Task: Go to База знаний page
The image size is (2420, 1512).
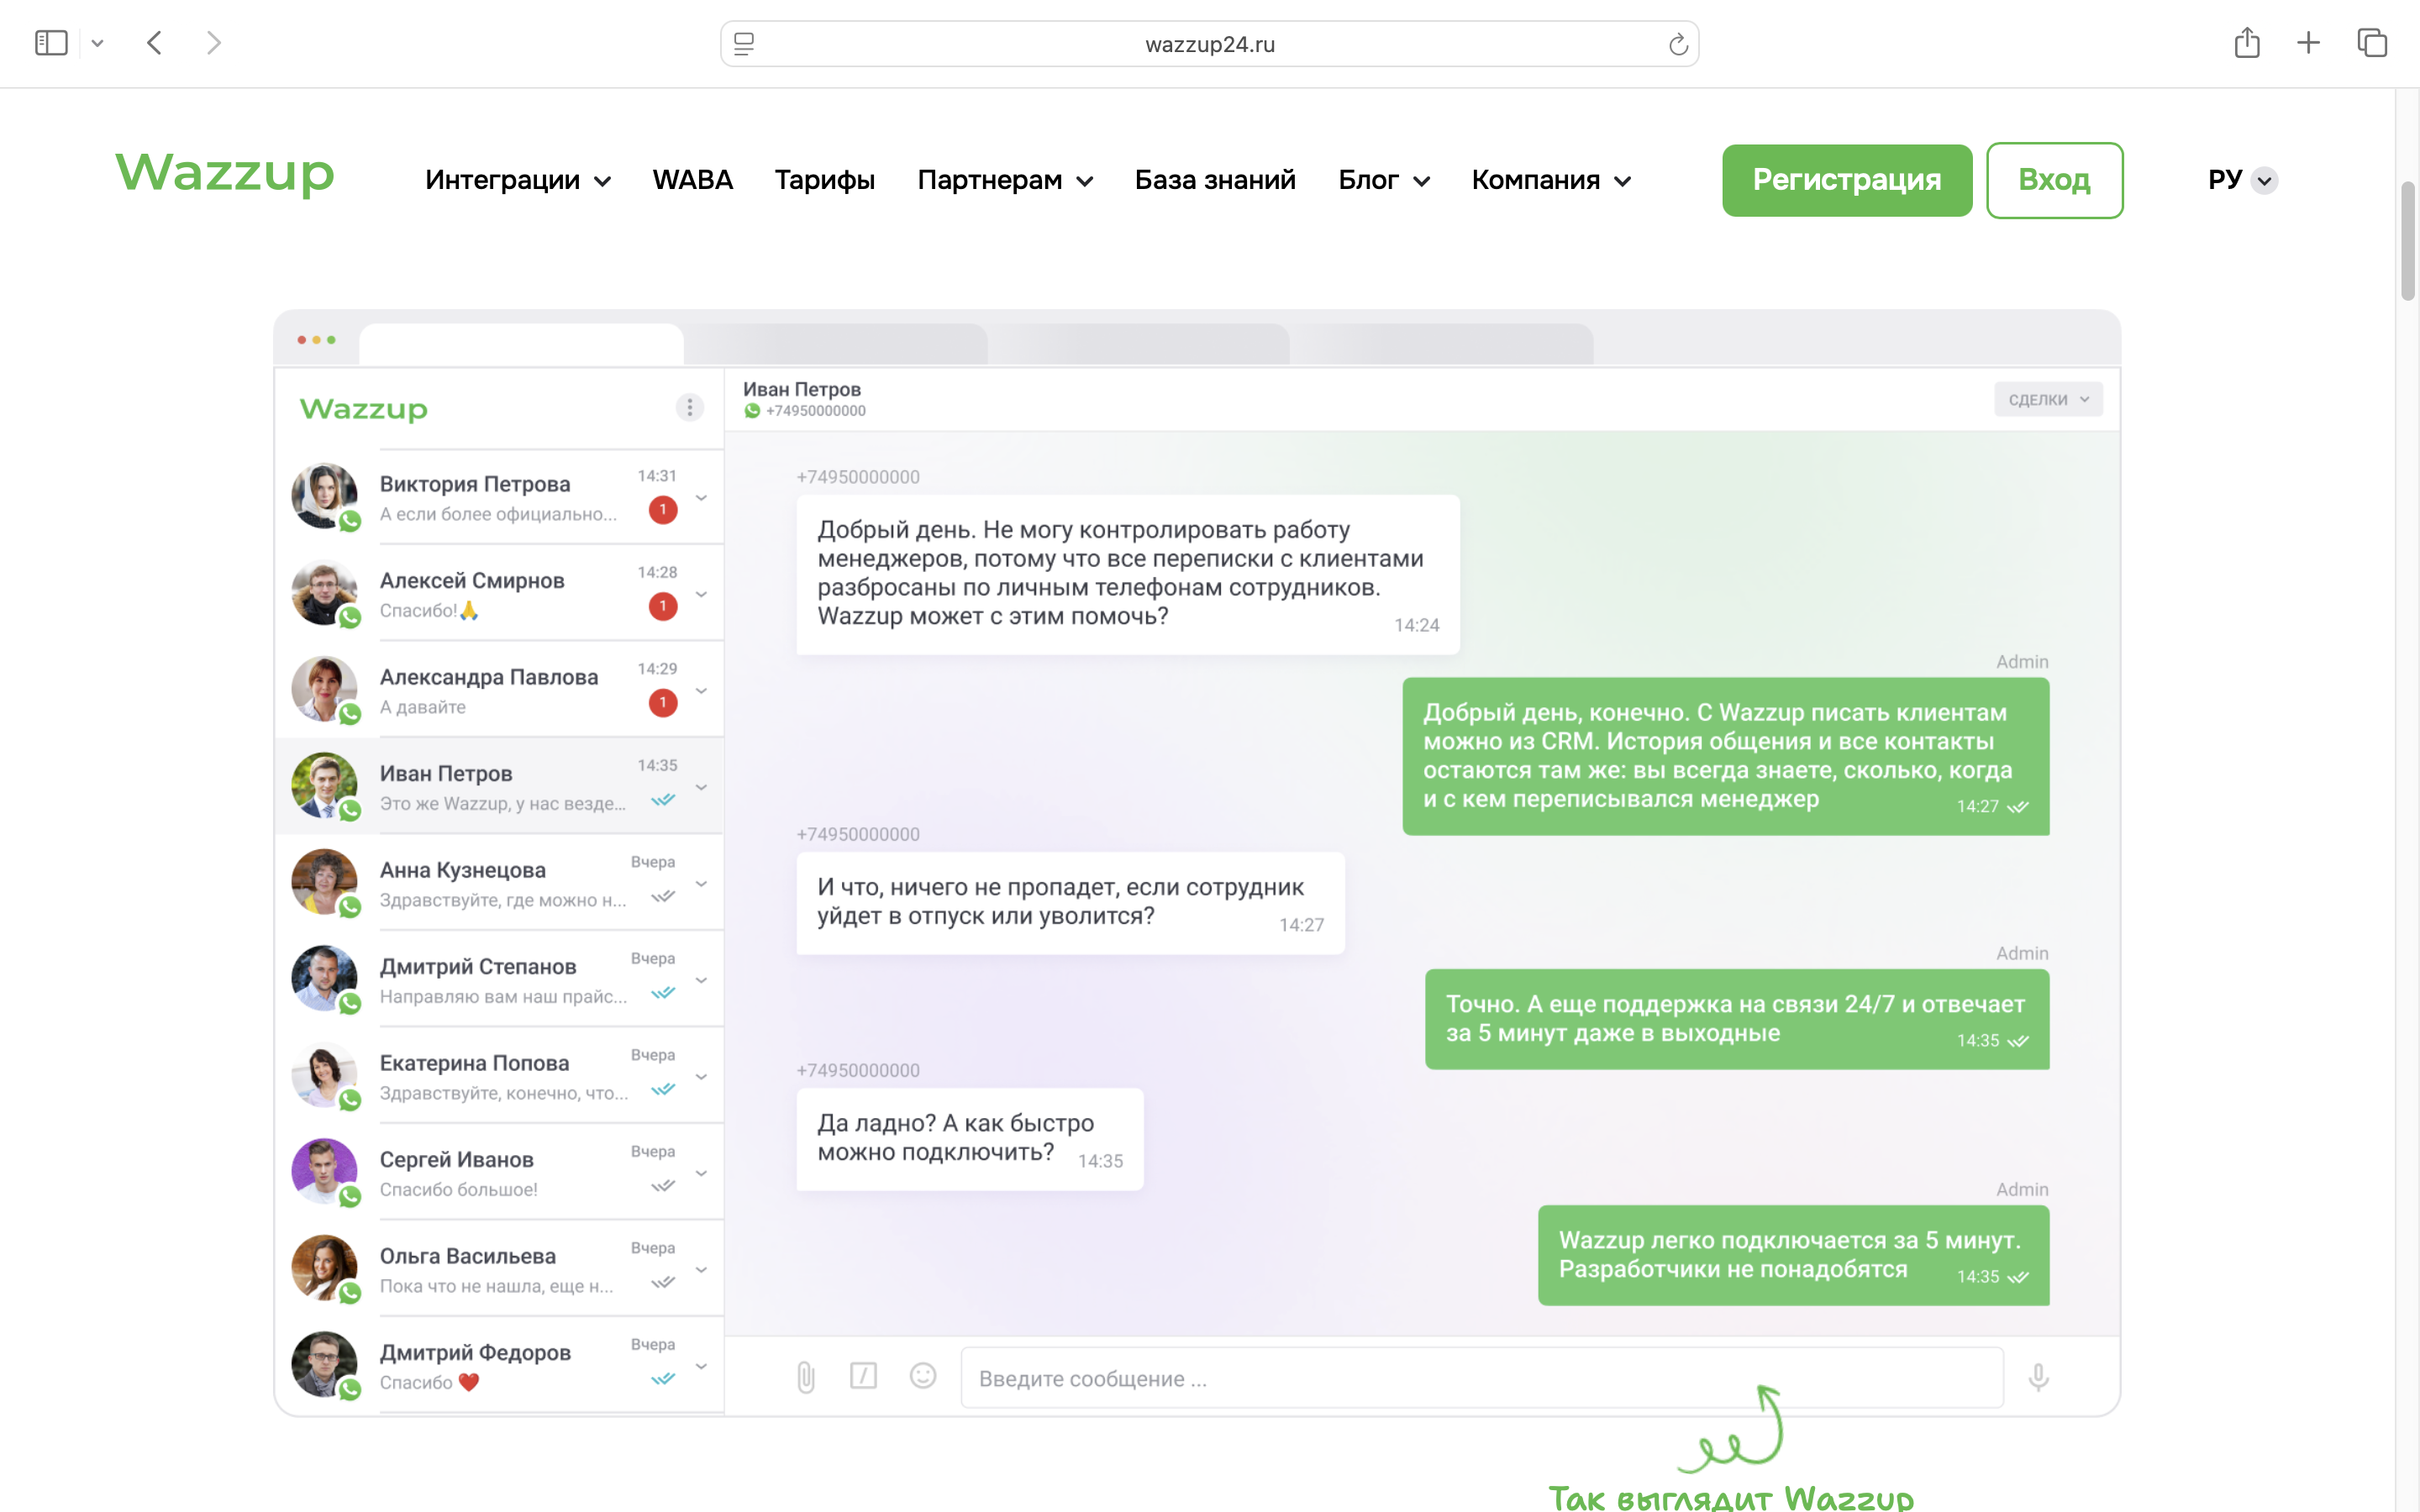Action: pos(1214,180)
